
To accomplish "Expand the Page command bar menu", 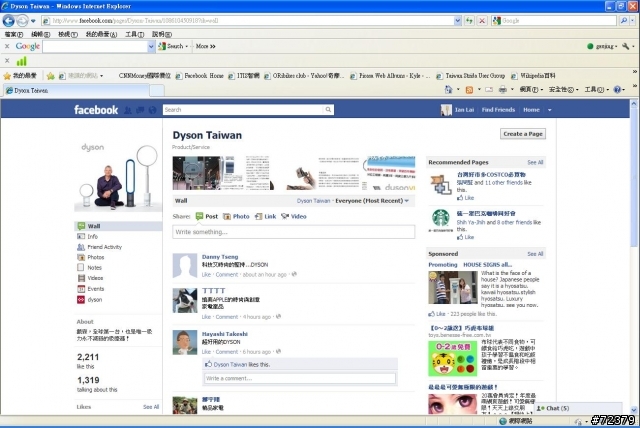I will (x=531, y=89).
